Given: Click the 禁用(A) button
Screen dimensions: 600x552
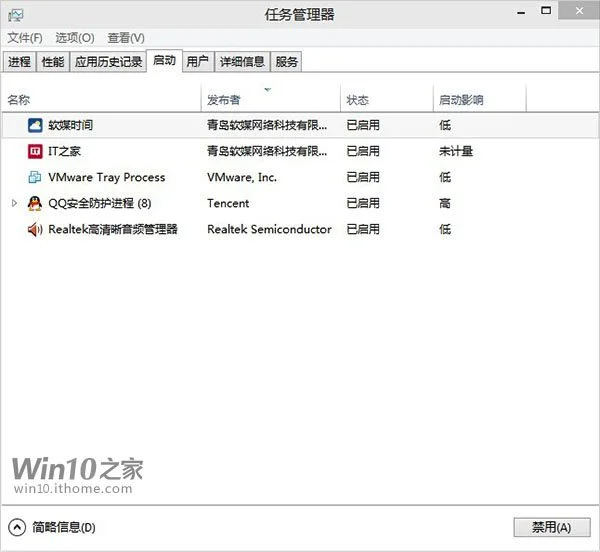Looking at the screenshot, I should pyautogui.click(x=552, y=528).
